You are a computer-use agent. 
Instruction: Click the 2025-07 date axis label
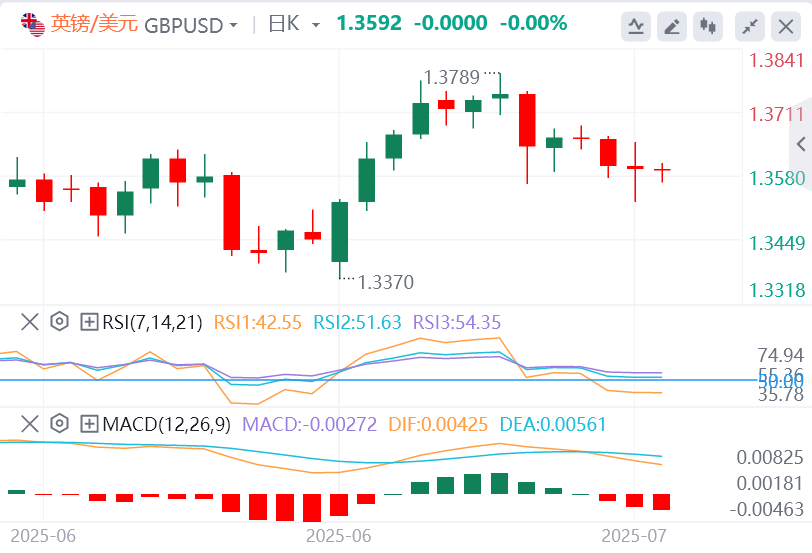coord(634,536)
